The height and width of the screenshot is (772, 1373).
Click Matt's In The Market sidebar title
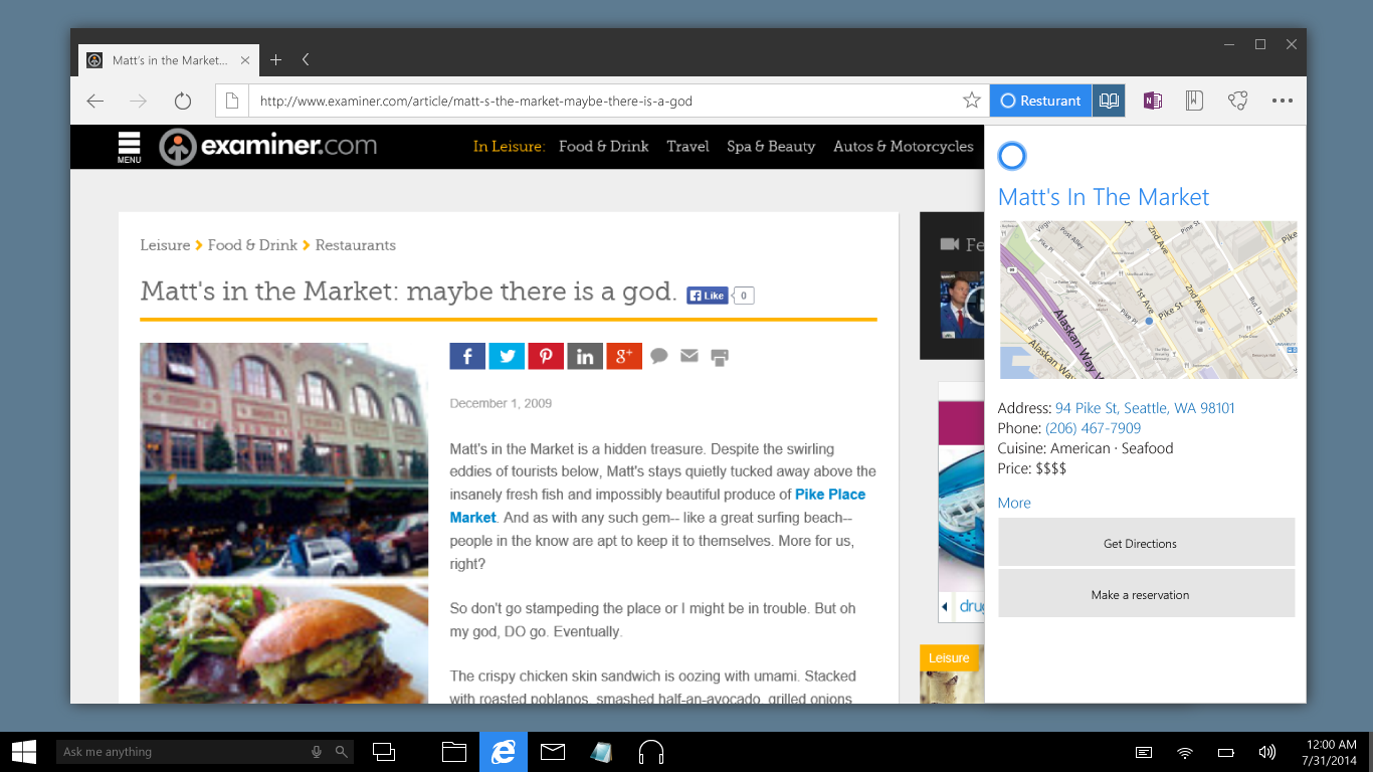click(1104, 197)
